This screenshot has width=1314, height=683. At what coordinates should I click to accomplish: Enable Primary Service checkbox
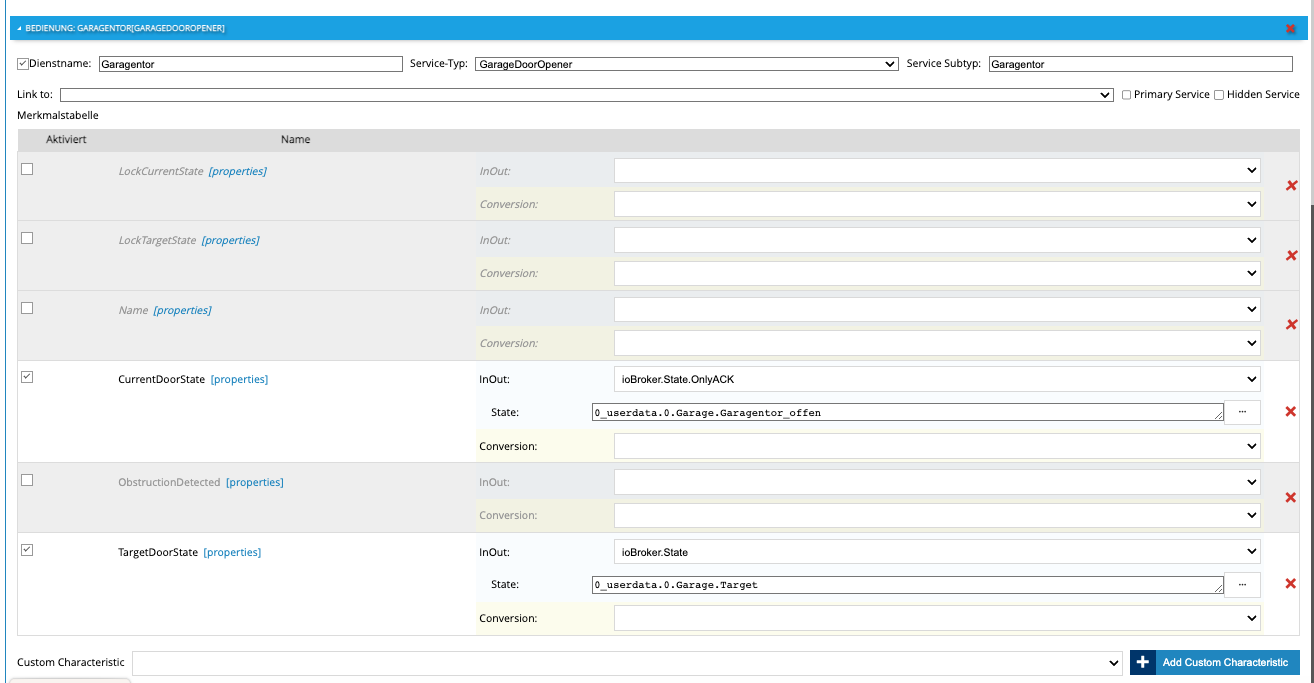click(x=1126, y=95)
